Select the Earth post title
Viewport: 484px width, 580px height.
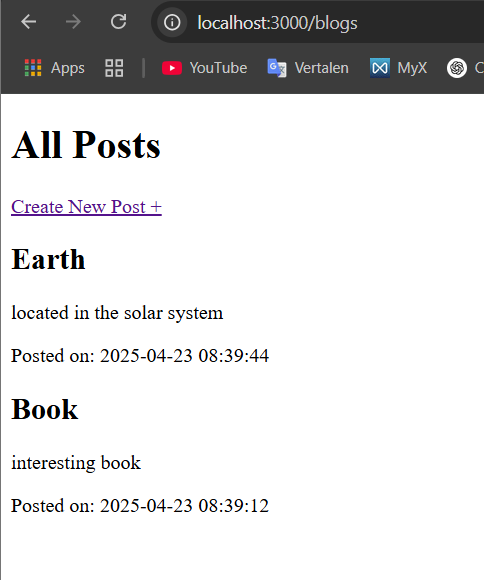click(x=48, y=259)
